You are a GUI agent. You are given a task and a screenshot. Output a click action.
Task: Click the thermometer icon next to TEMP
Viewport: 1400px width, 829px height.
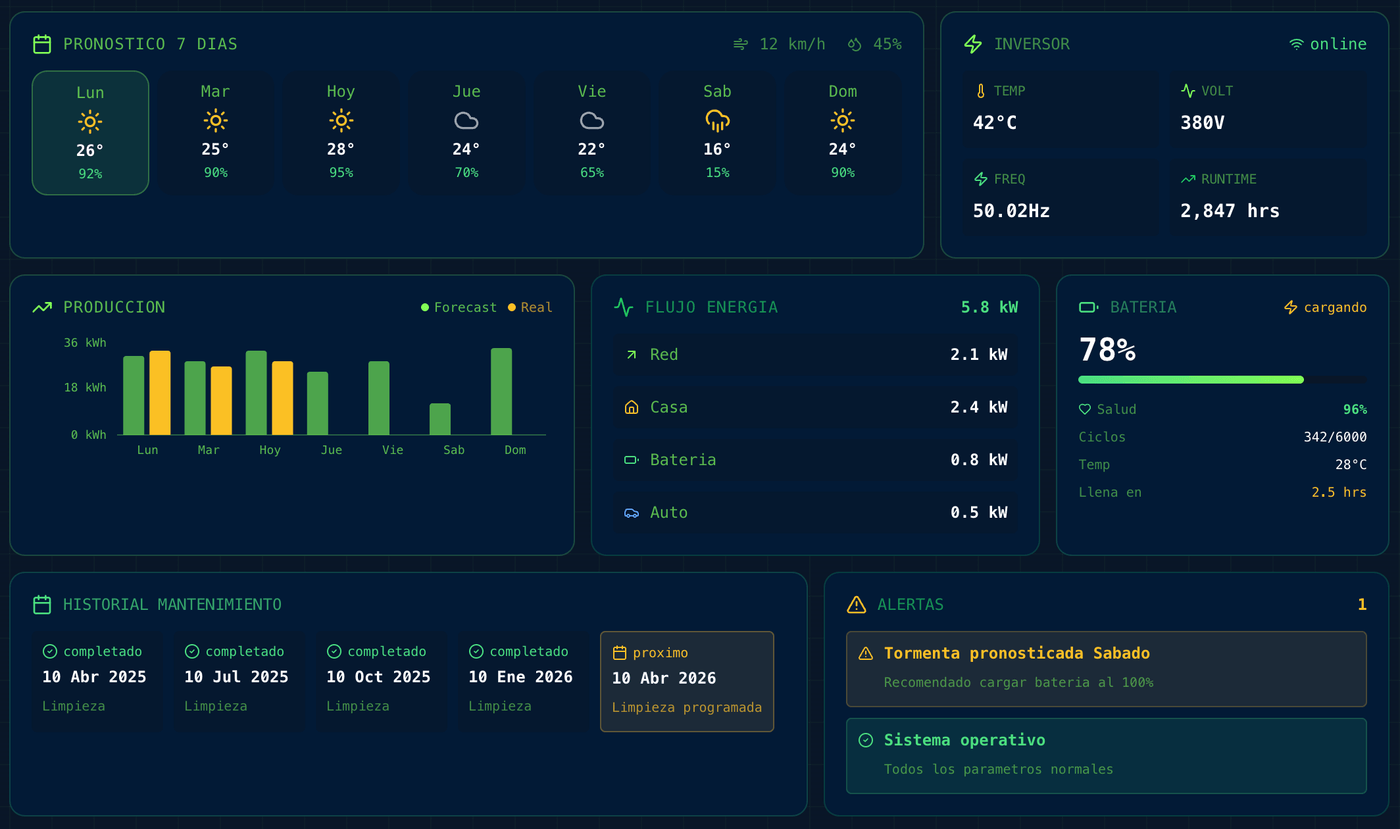(x=981, y=91)
